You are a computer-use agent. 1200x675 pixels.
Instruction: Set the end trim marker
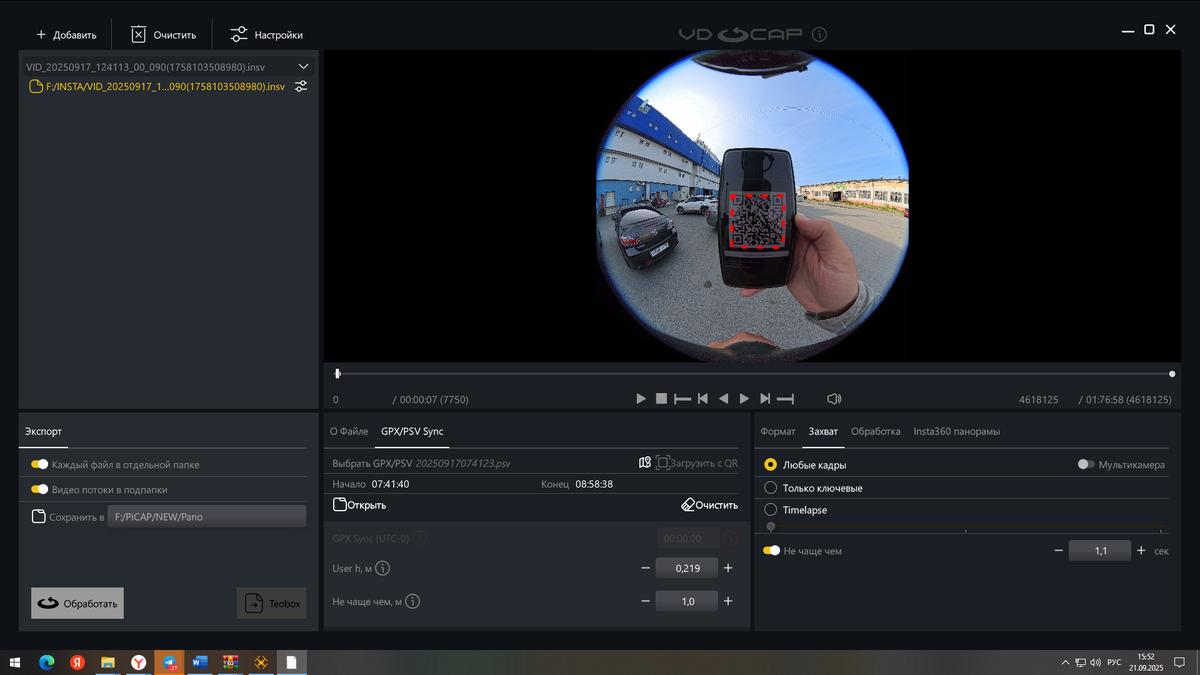(785, 399)
